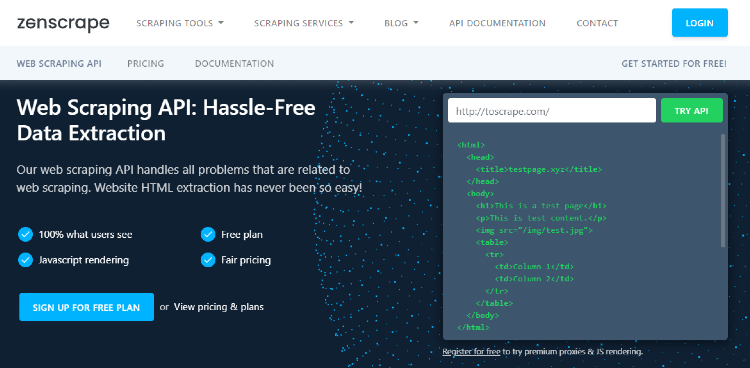Screen dimensions: 750x368
Task: Click the 'This is a test page' h1 code line
Action: [541, 206]
